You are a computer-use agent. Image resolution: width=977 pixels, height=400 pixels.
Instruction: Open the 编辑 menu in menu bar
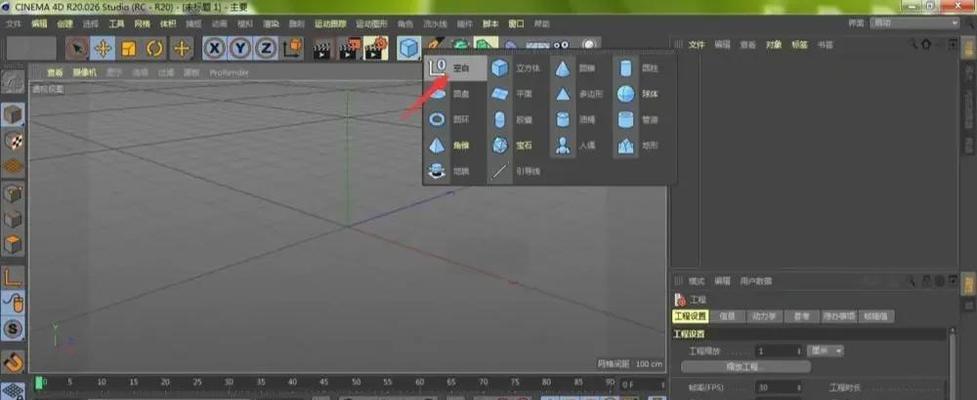[x=39, y=24]
